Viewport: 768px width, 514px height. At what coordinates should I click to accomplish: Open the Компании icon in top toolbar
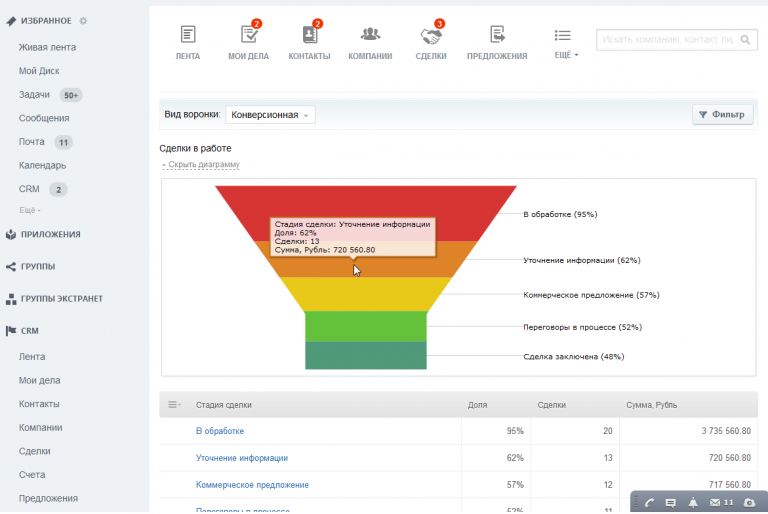(370, 37)
